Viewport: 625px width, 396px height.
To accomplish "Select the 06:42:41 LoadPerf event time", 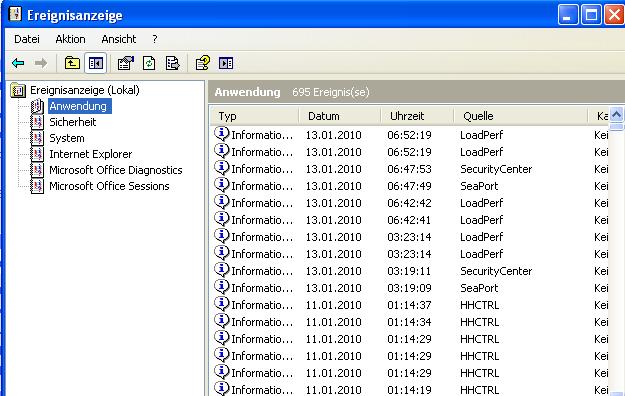I will click(x=409, y=220).
